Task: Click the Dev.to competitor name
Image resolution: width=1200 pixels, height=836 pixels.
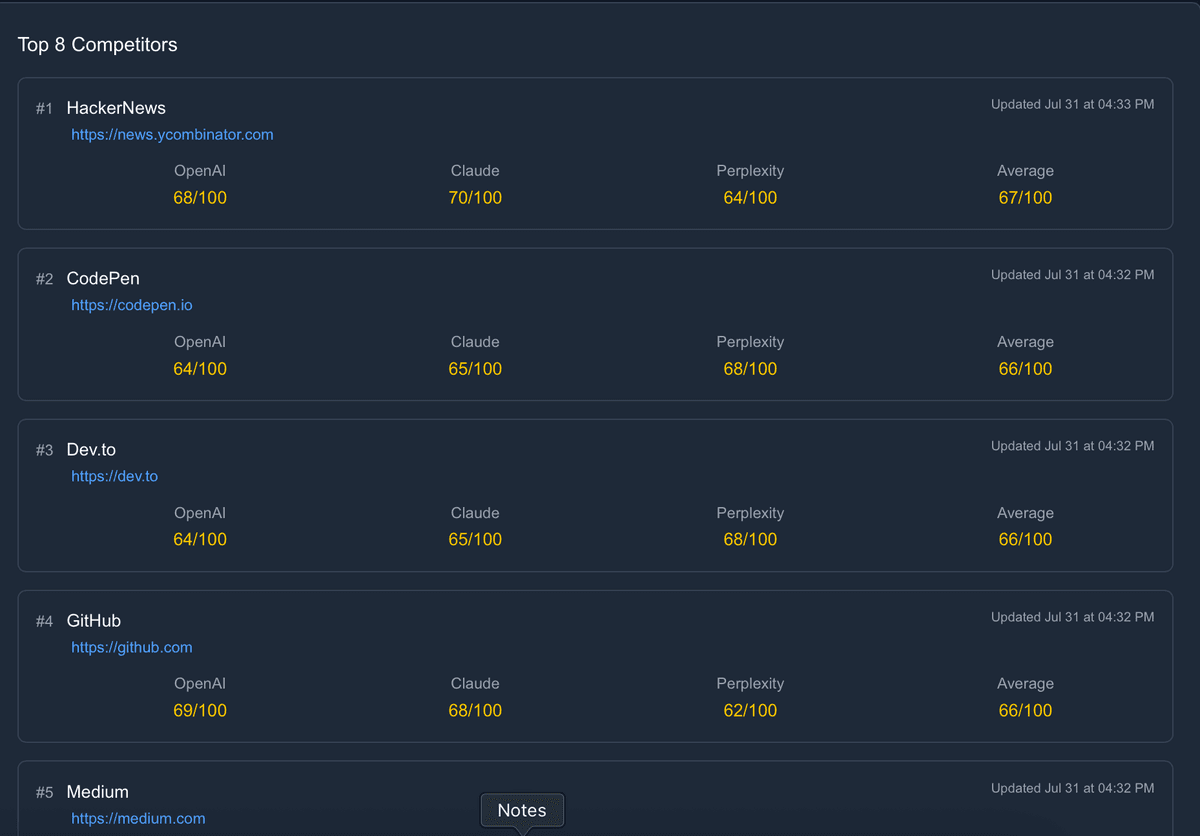Action: pyautogui.click(x=91, y=449)
